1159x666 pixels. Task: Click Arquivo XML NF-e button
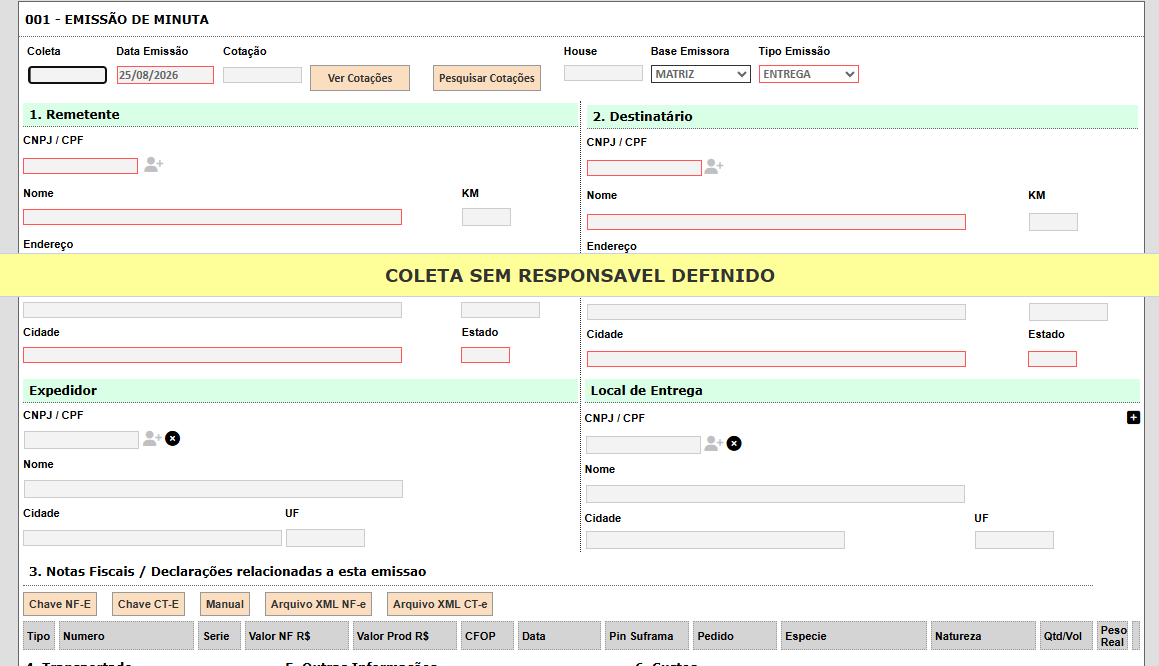point(318,605)
